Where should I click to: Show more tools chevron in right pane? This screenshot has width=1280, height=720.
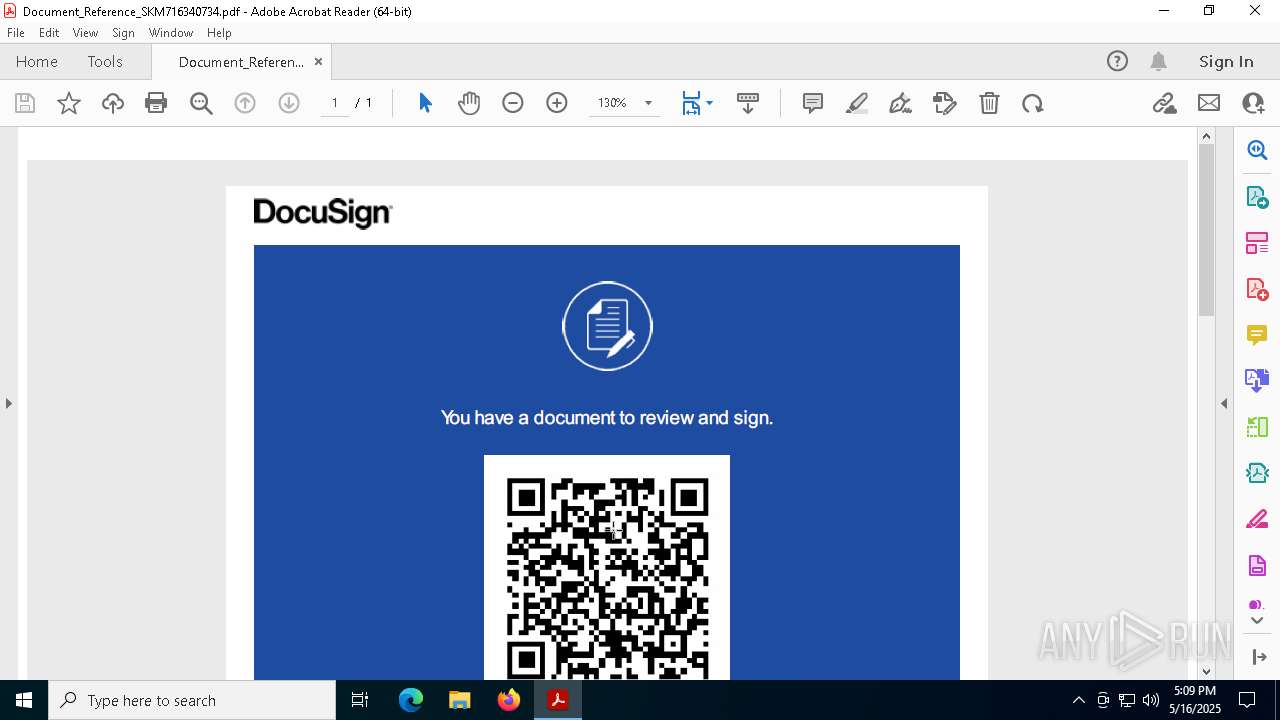(1257, 621)
